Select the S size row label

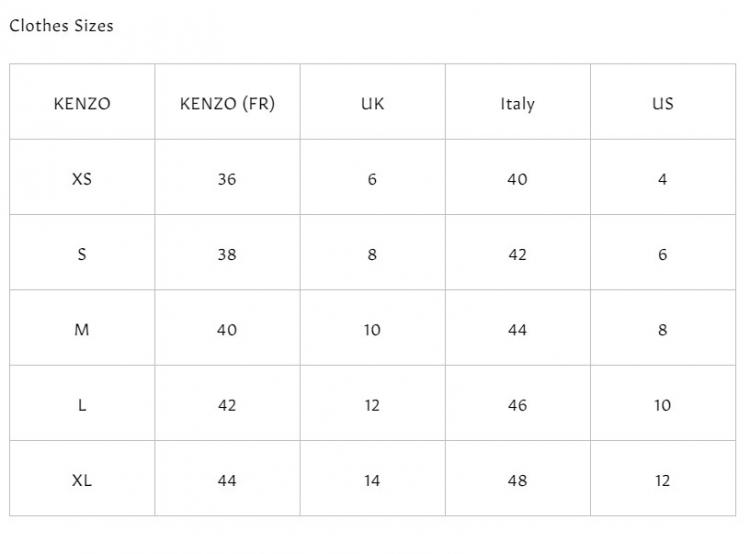click(82, 254)
